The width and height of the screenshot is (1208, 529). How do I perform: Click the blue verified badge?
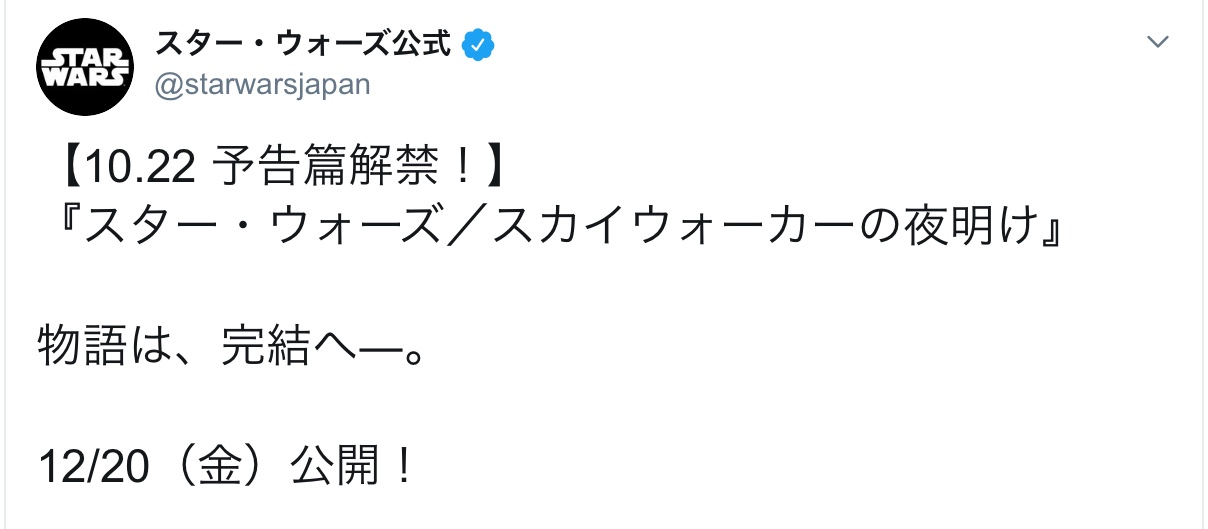coord(477,43)
